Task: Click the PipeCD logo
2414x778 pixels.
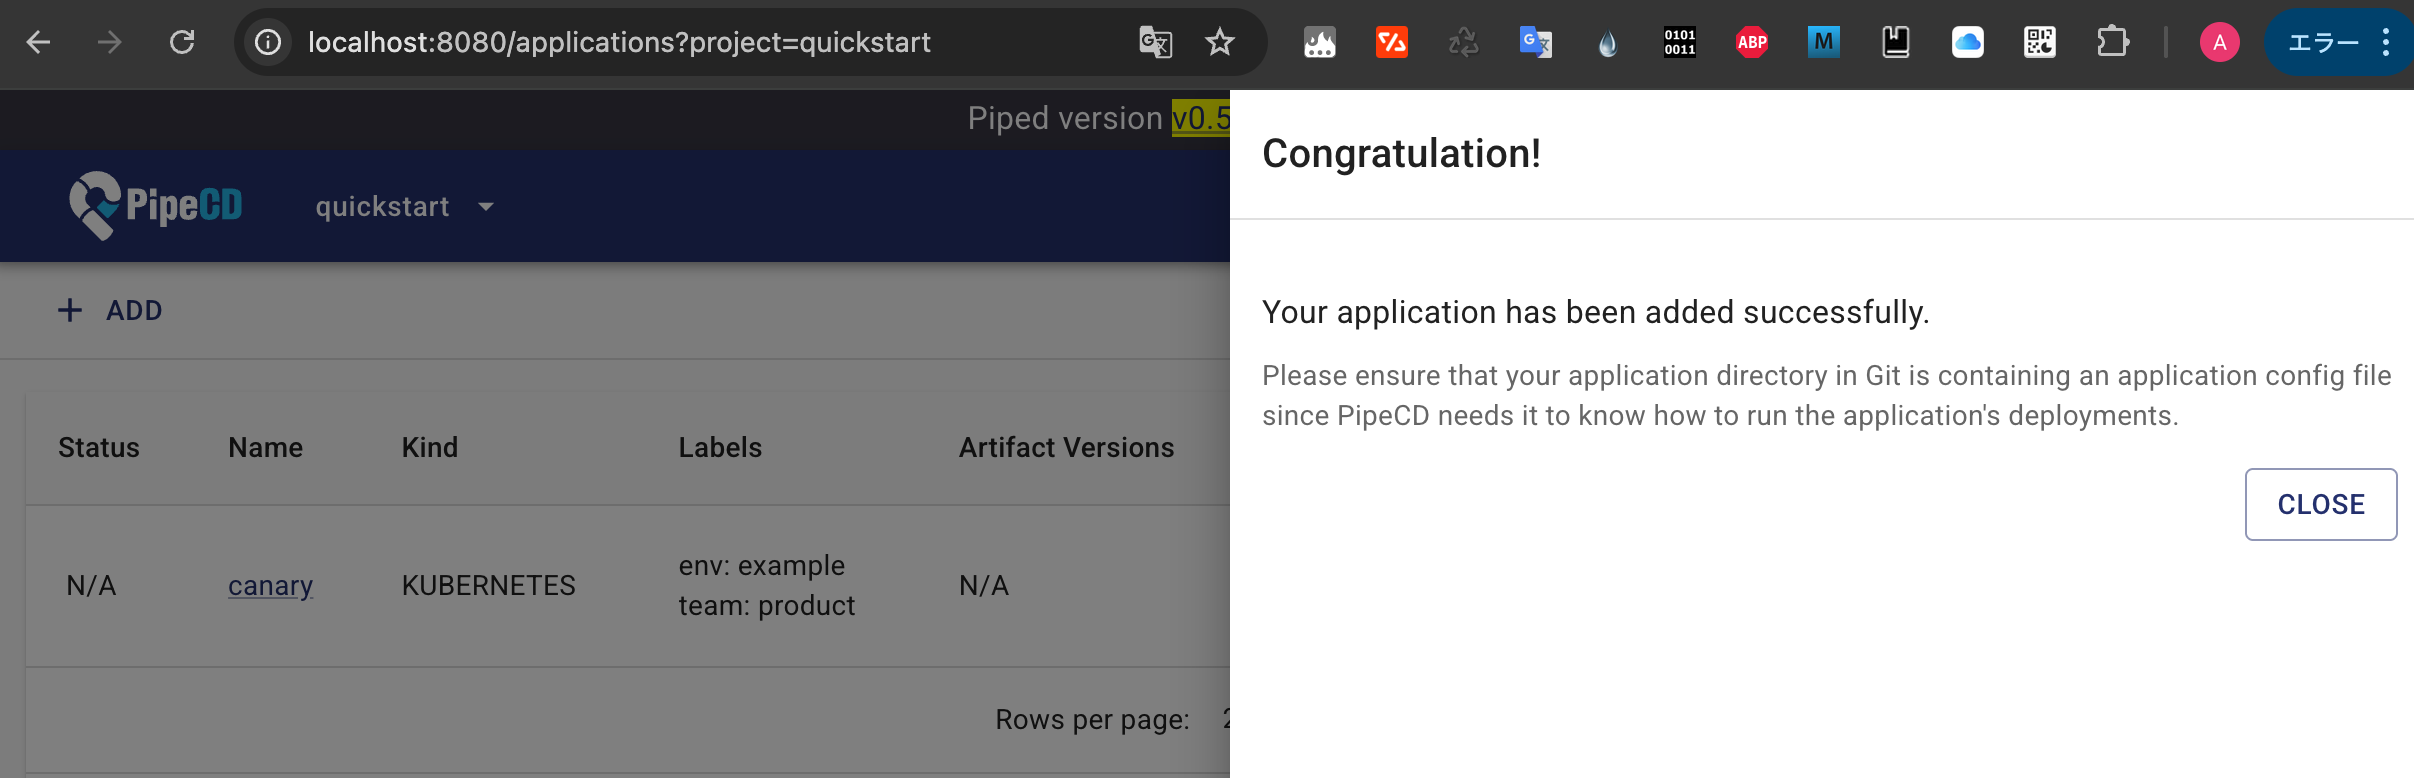Action: point(156,206)
